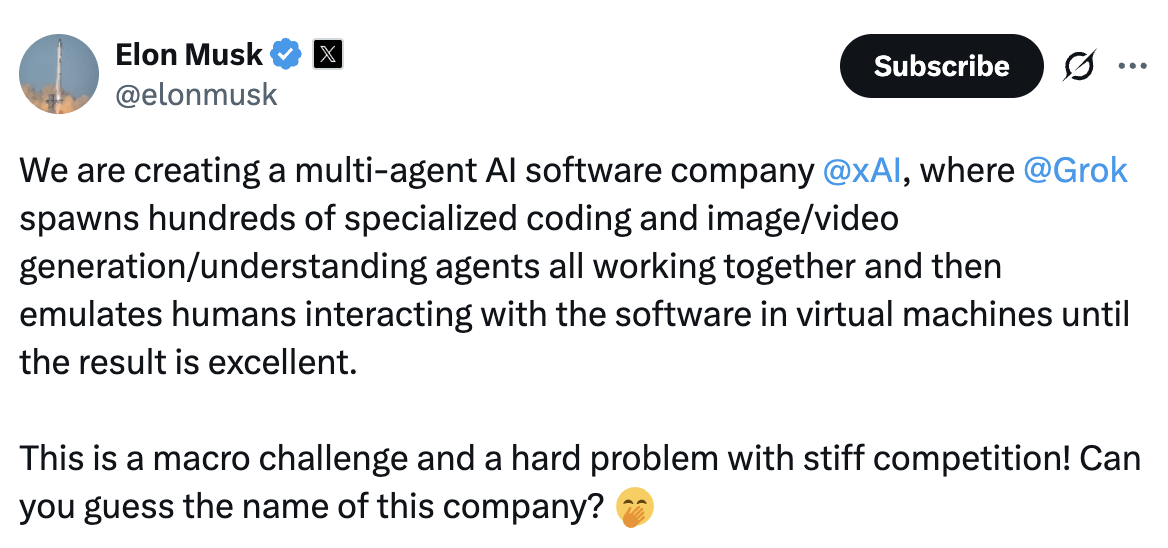Open the @xAI mention link
1168x548 pixels.
click(862, 171)
